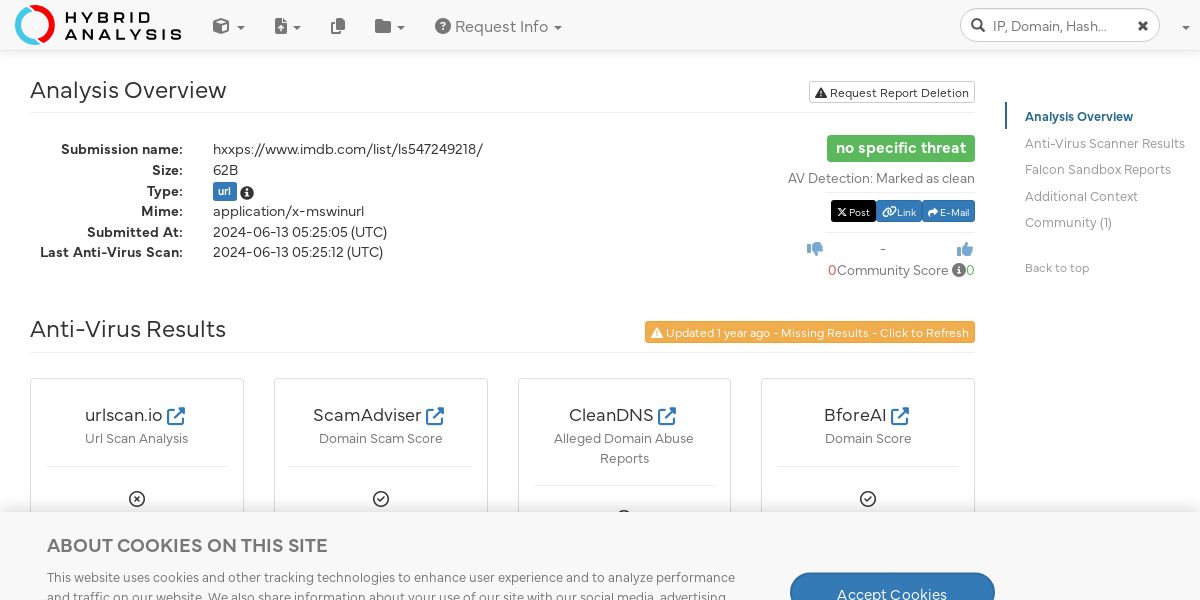Open urlscan.io external link icon
1200x600 pixels.
click(x=176, y=415)
